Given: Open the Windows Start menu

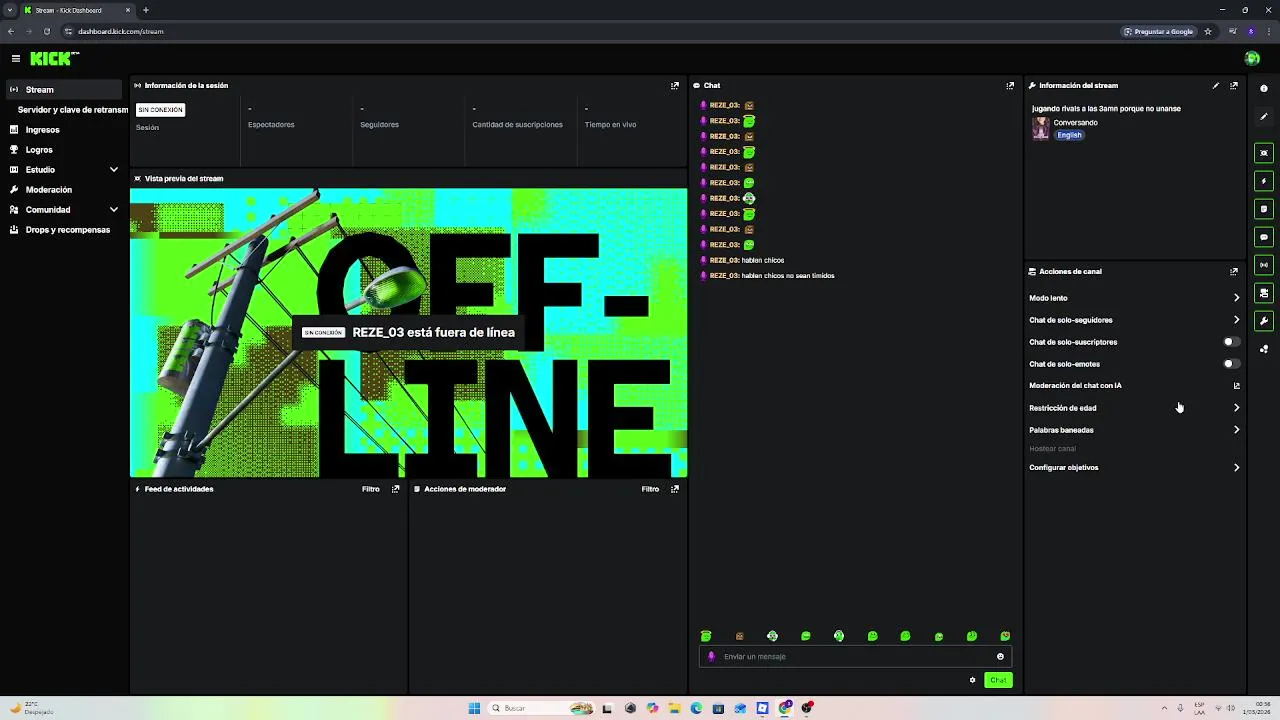Looking at the screenshot, I should 474,708.
